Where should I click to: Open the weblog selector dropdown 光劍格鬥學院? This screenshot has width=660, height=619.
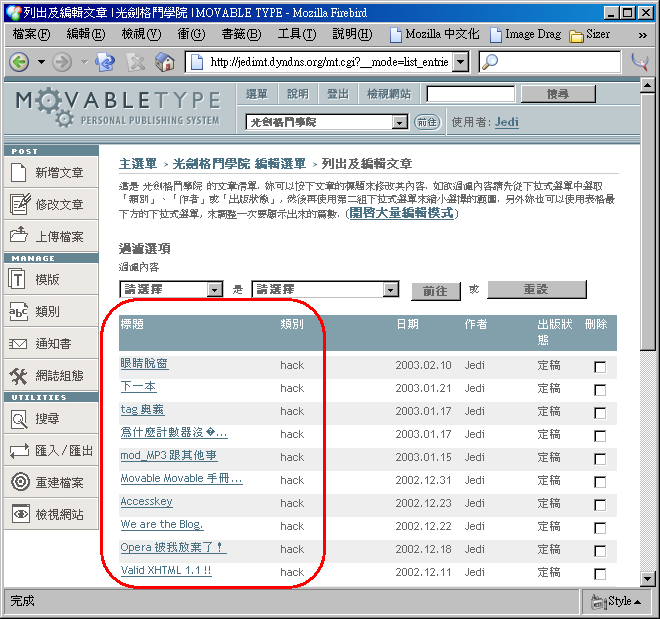pos(327,122)
